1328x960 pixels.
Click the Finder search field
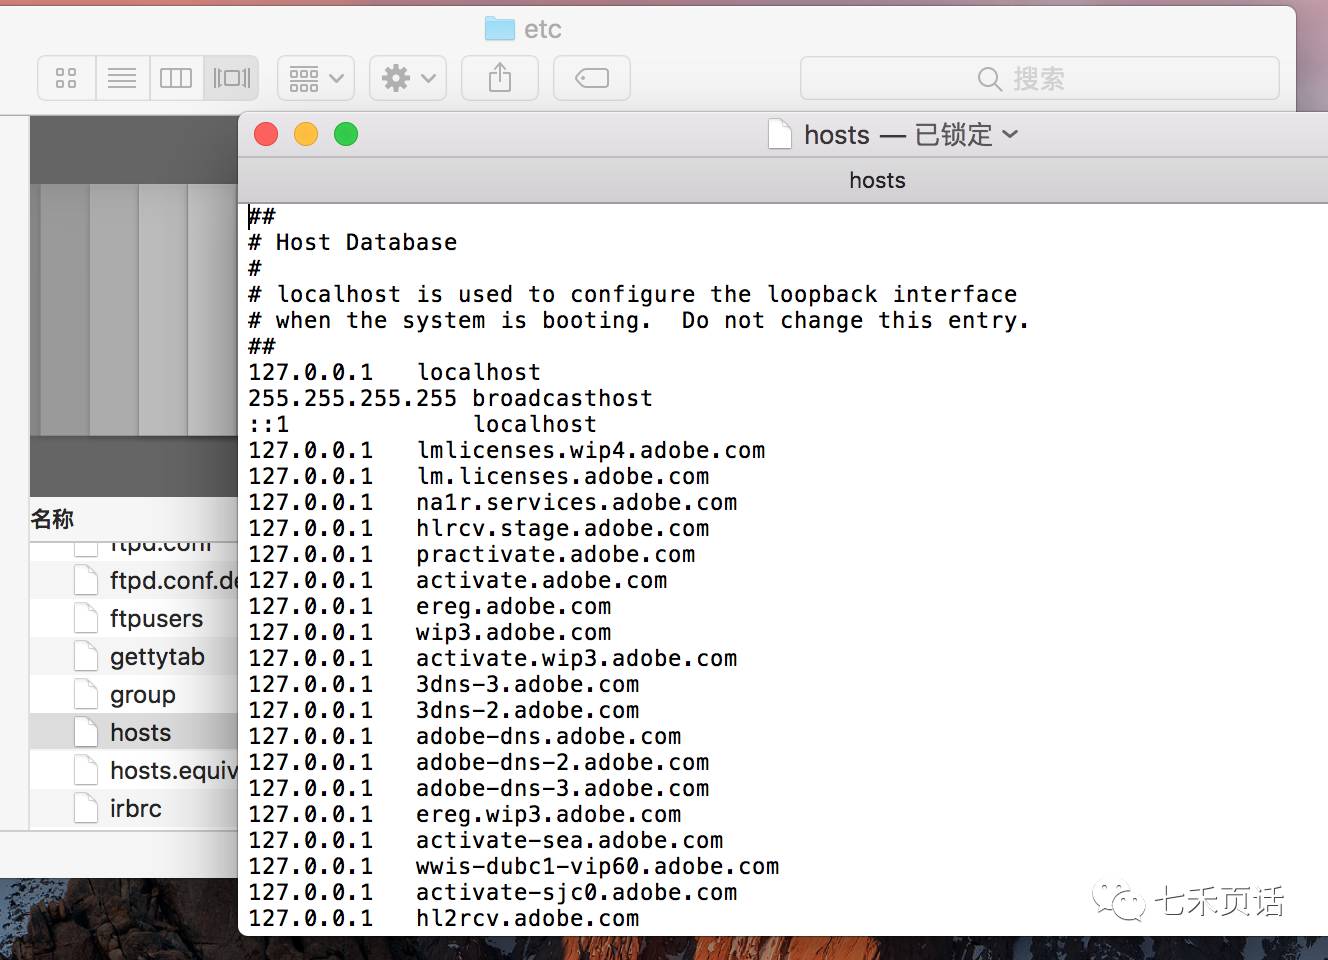coord(1040,78)
